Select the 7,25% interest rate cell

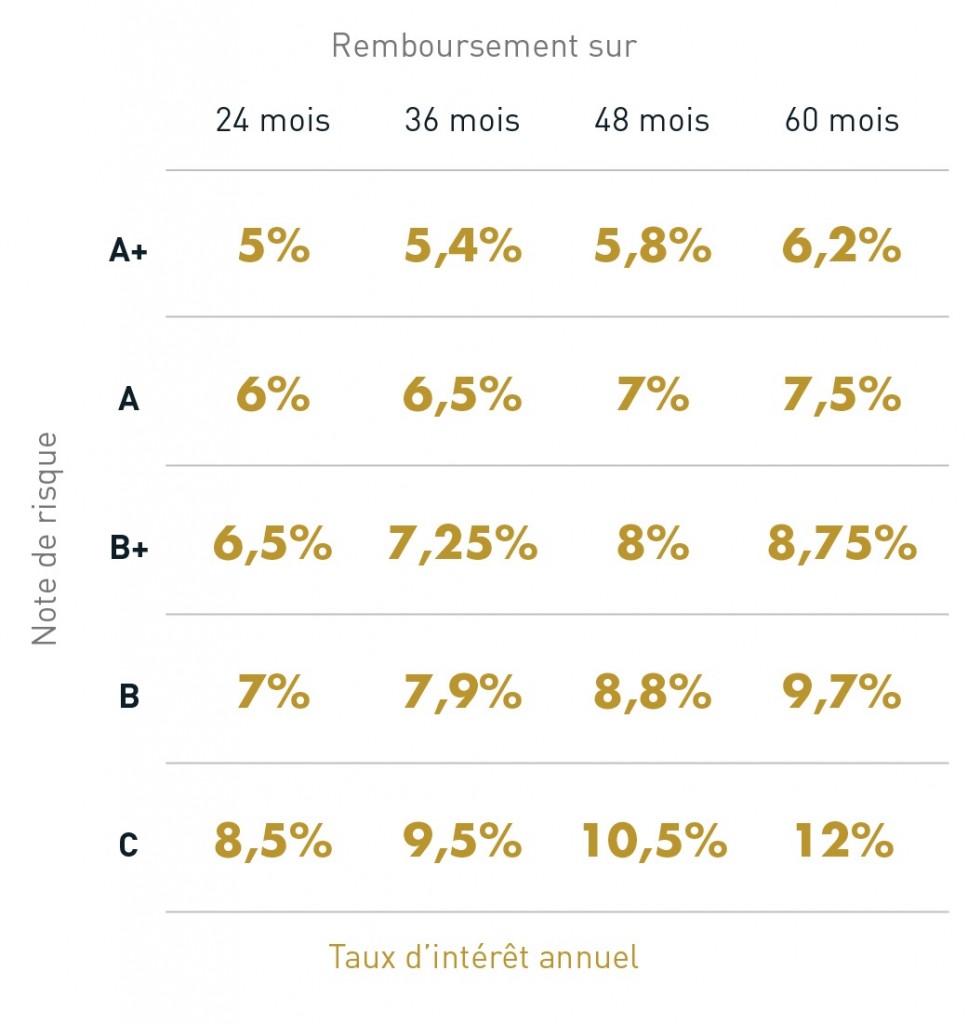click(x=462, y=544)
